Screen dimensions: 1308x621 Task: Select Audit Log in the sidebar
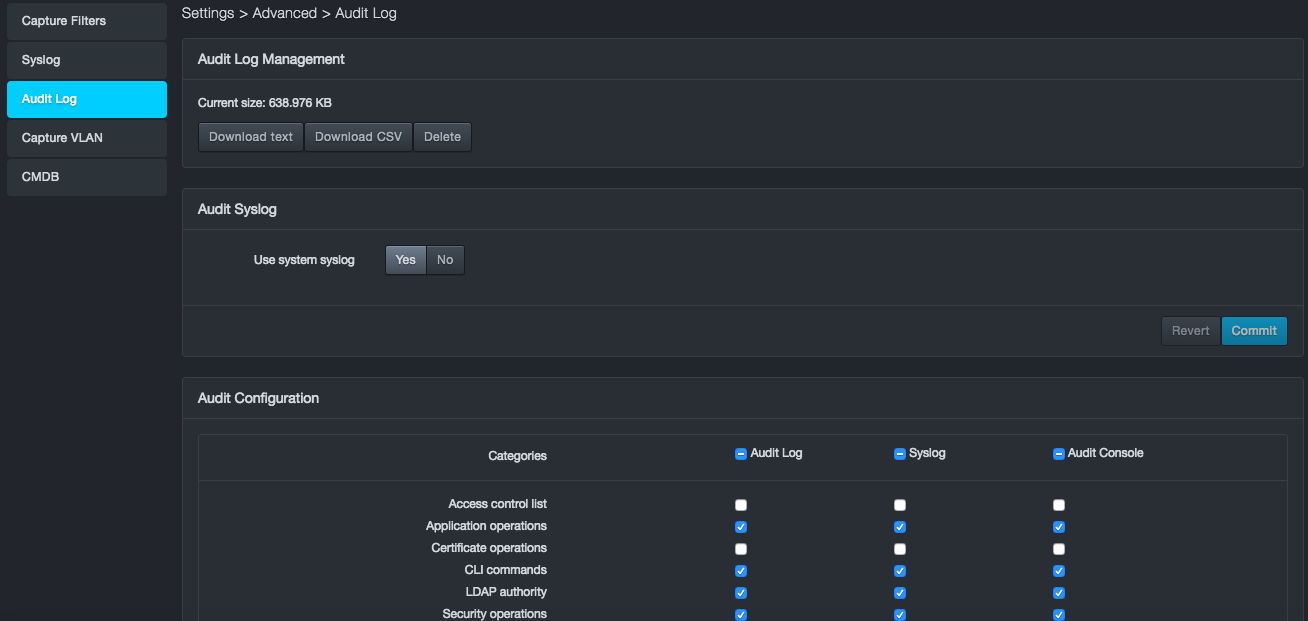[86, 99]
